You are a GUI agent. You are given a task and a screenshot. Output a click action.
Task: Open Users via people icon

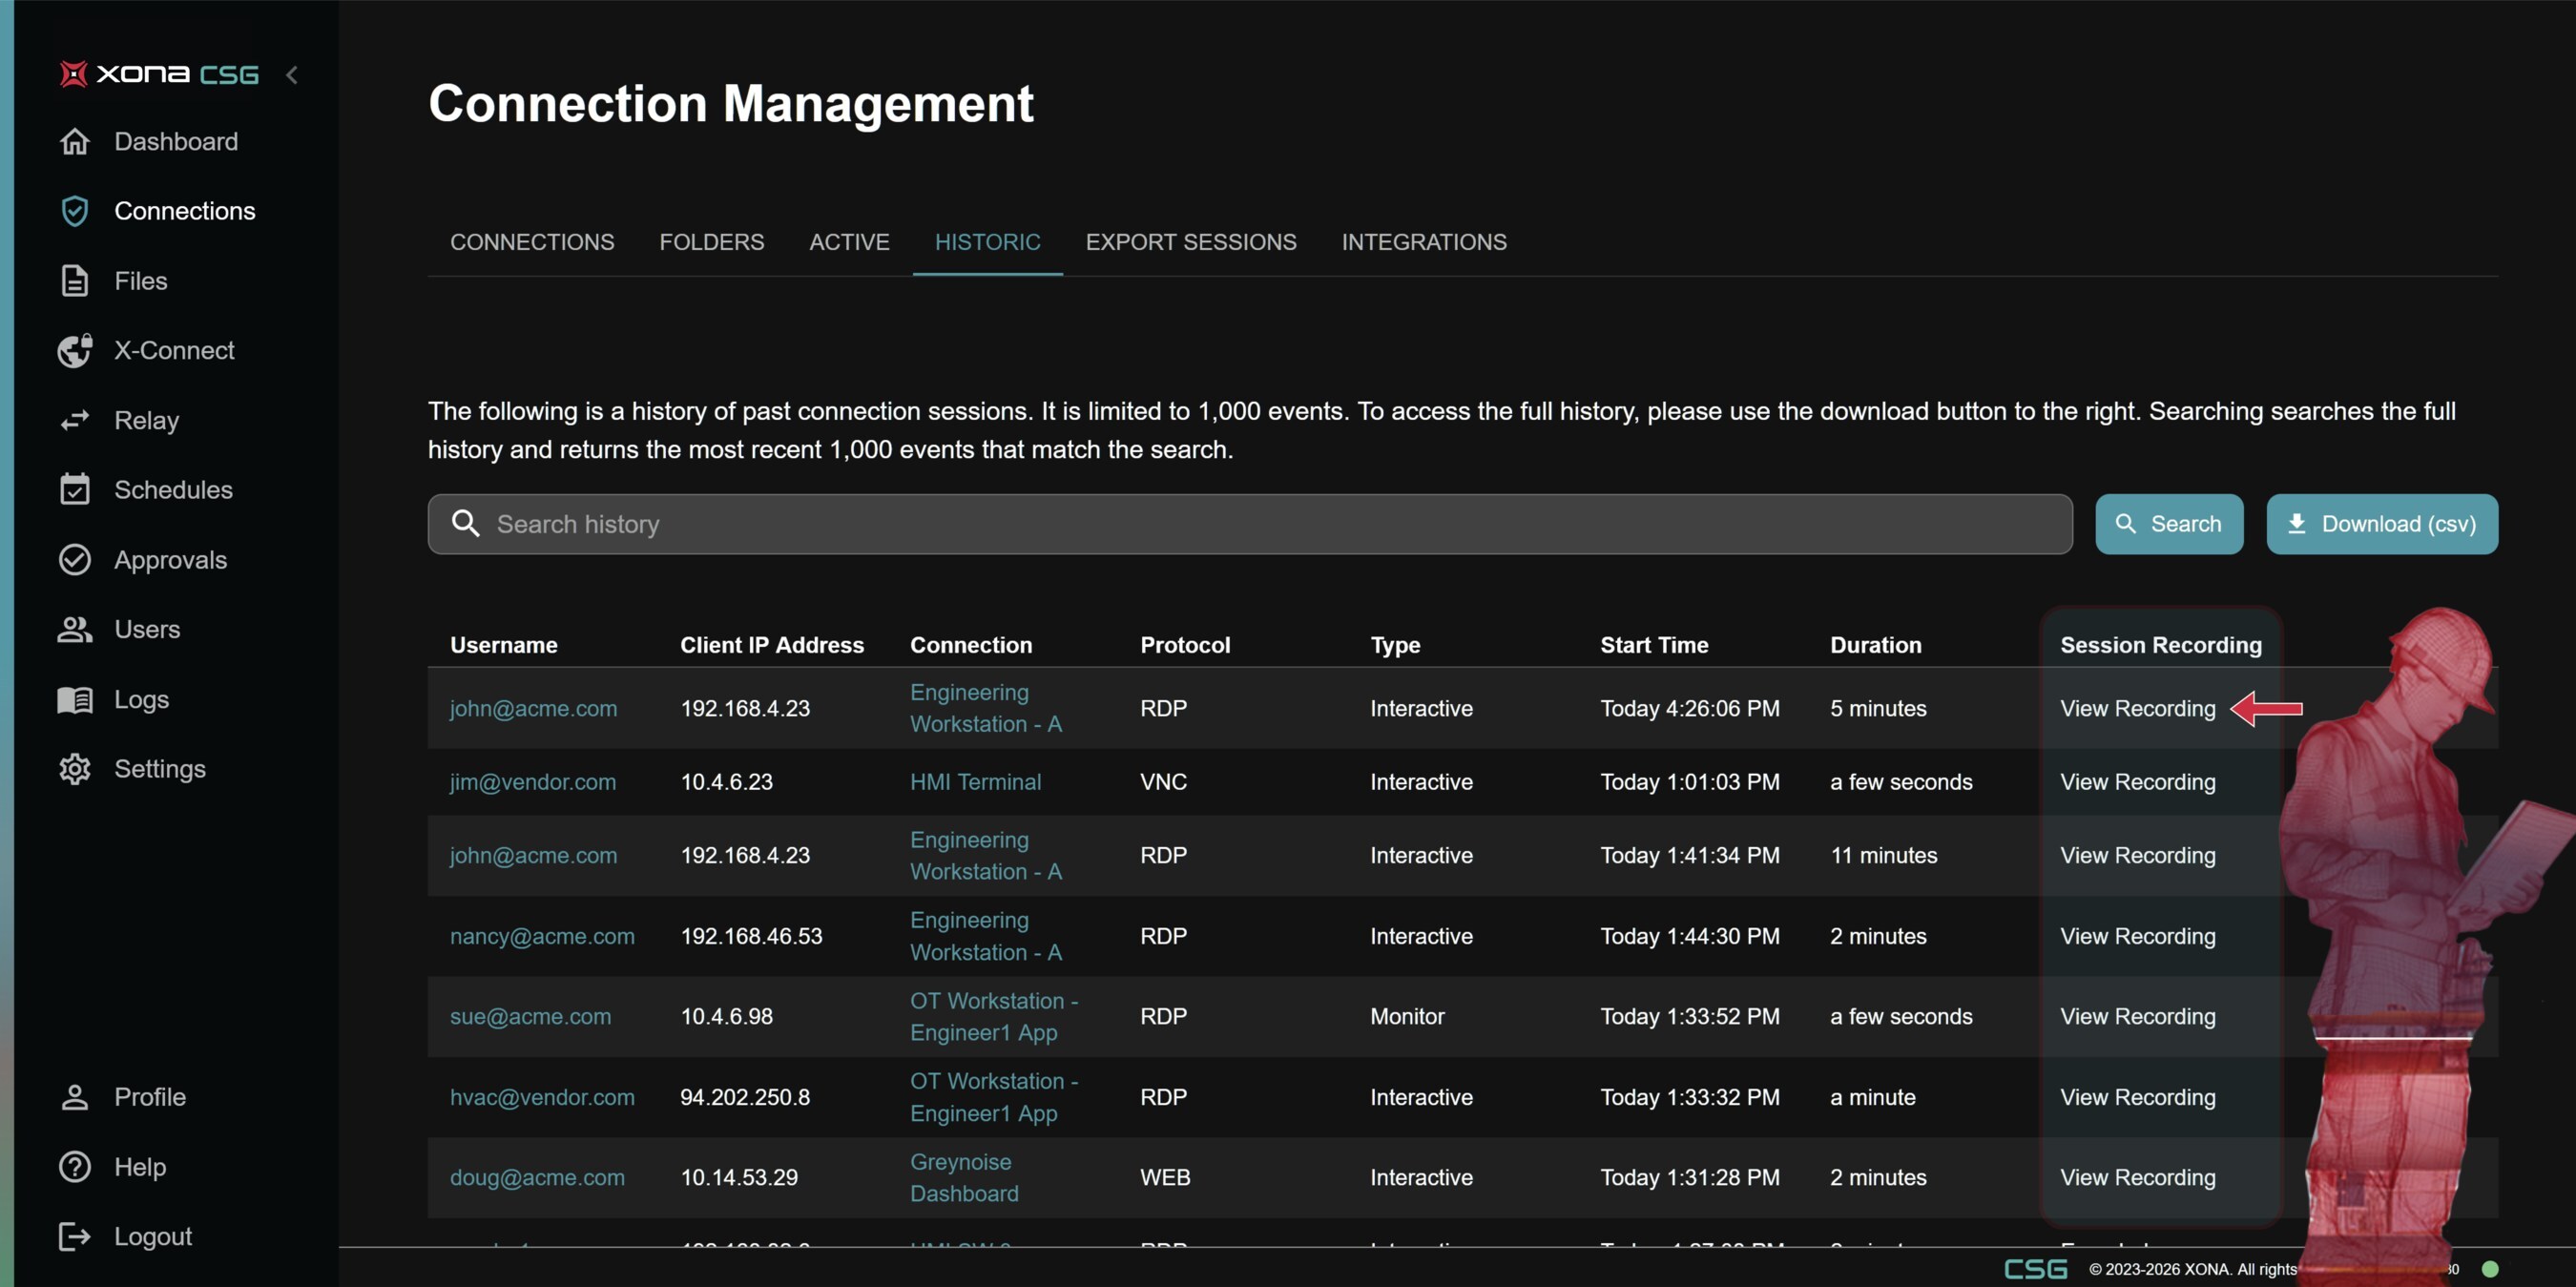[75, 629]
